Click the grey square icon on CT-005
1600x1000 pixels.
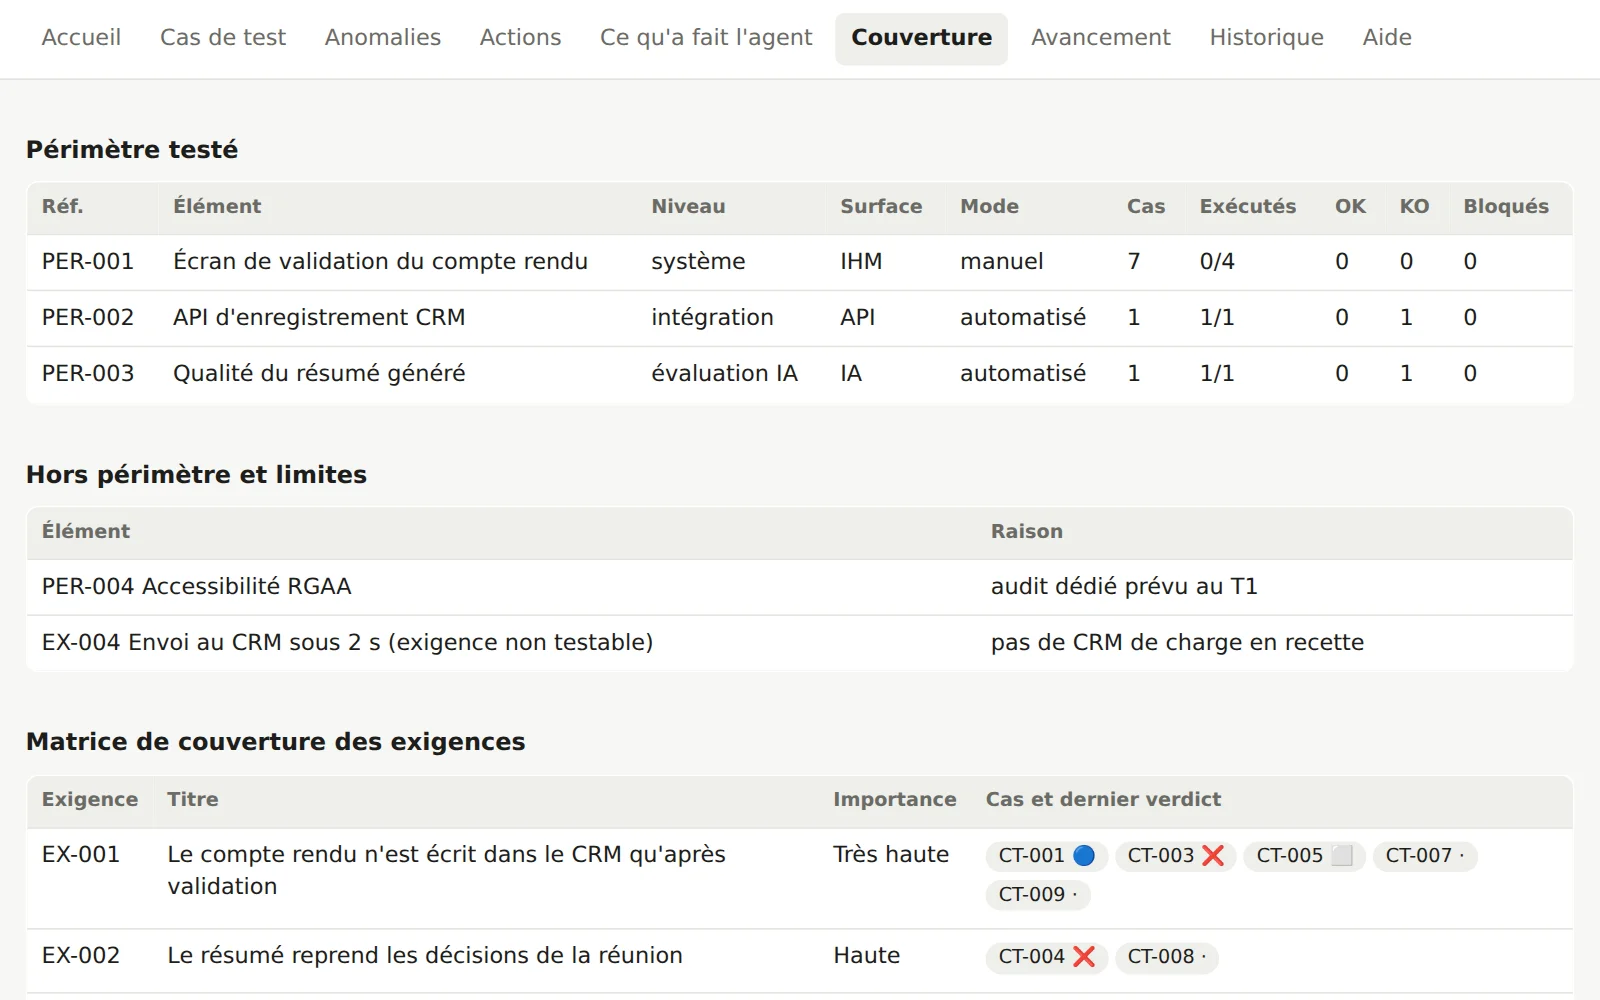(1342, 856)
